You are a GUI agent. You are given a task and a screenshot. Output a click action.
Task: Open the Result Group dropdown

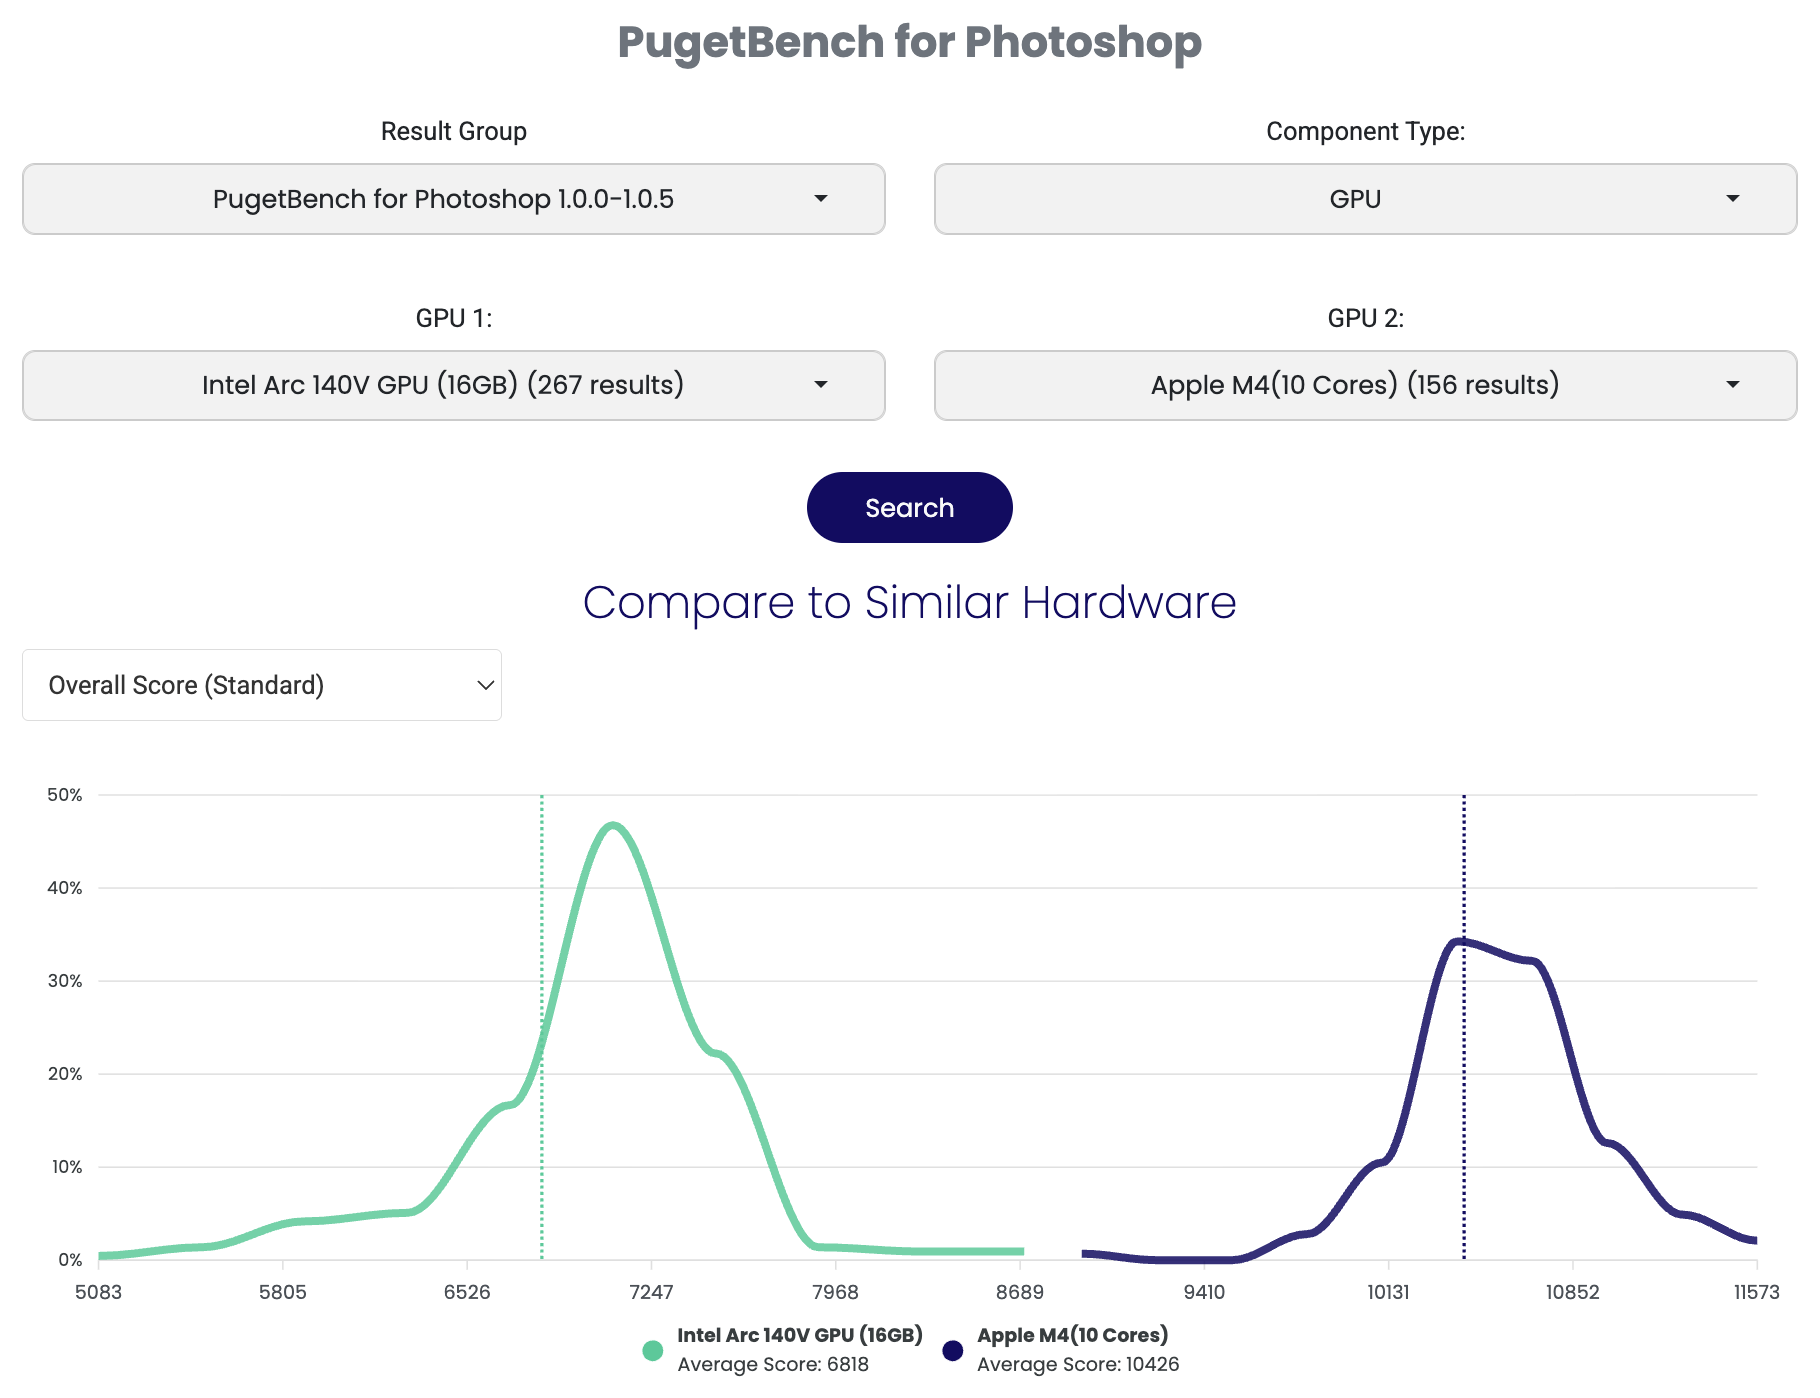(x=453, y=199)
